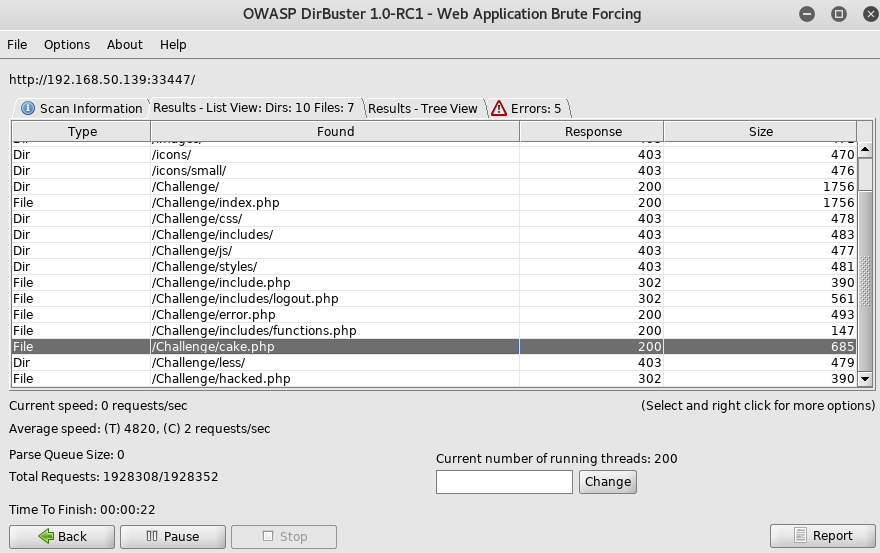The height and width of the screenshot is (553, 880).
Task: Click the Current speed: 0 requests/sec text
Action: pyautogui.click(x=98, y=405)
